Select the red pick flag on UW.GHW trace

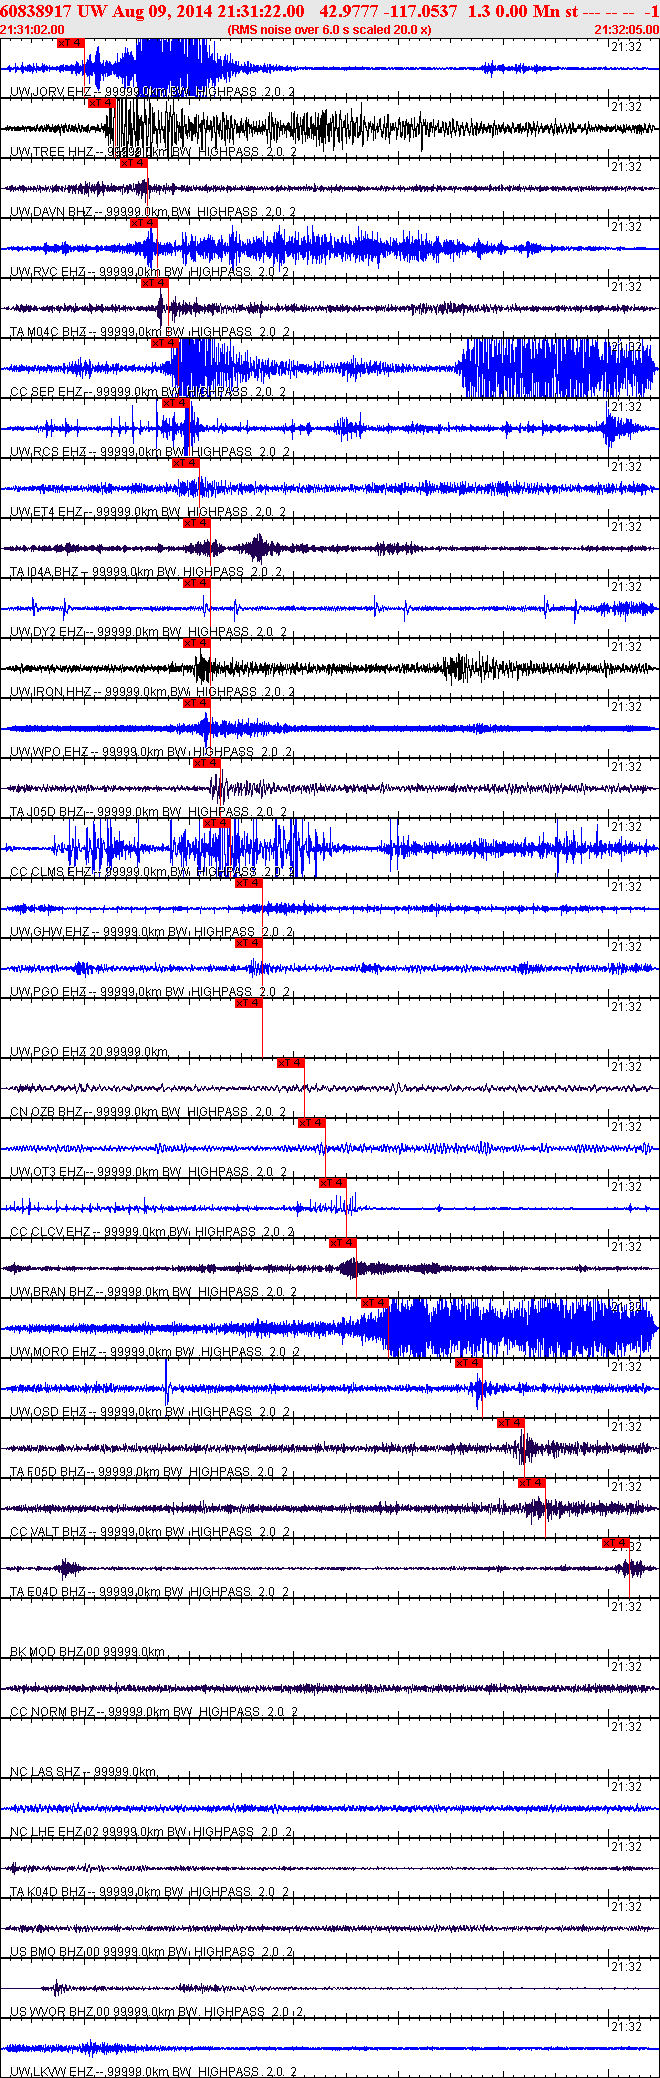click(248, 883)
